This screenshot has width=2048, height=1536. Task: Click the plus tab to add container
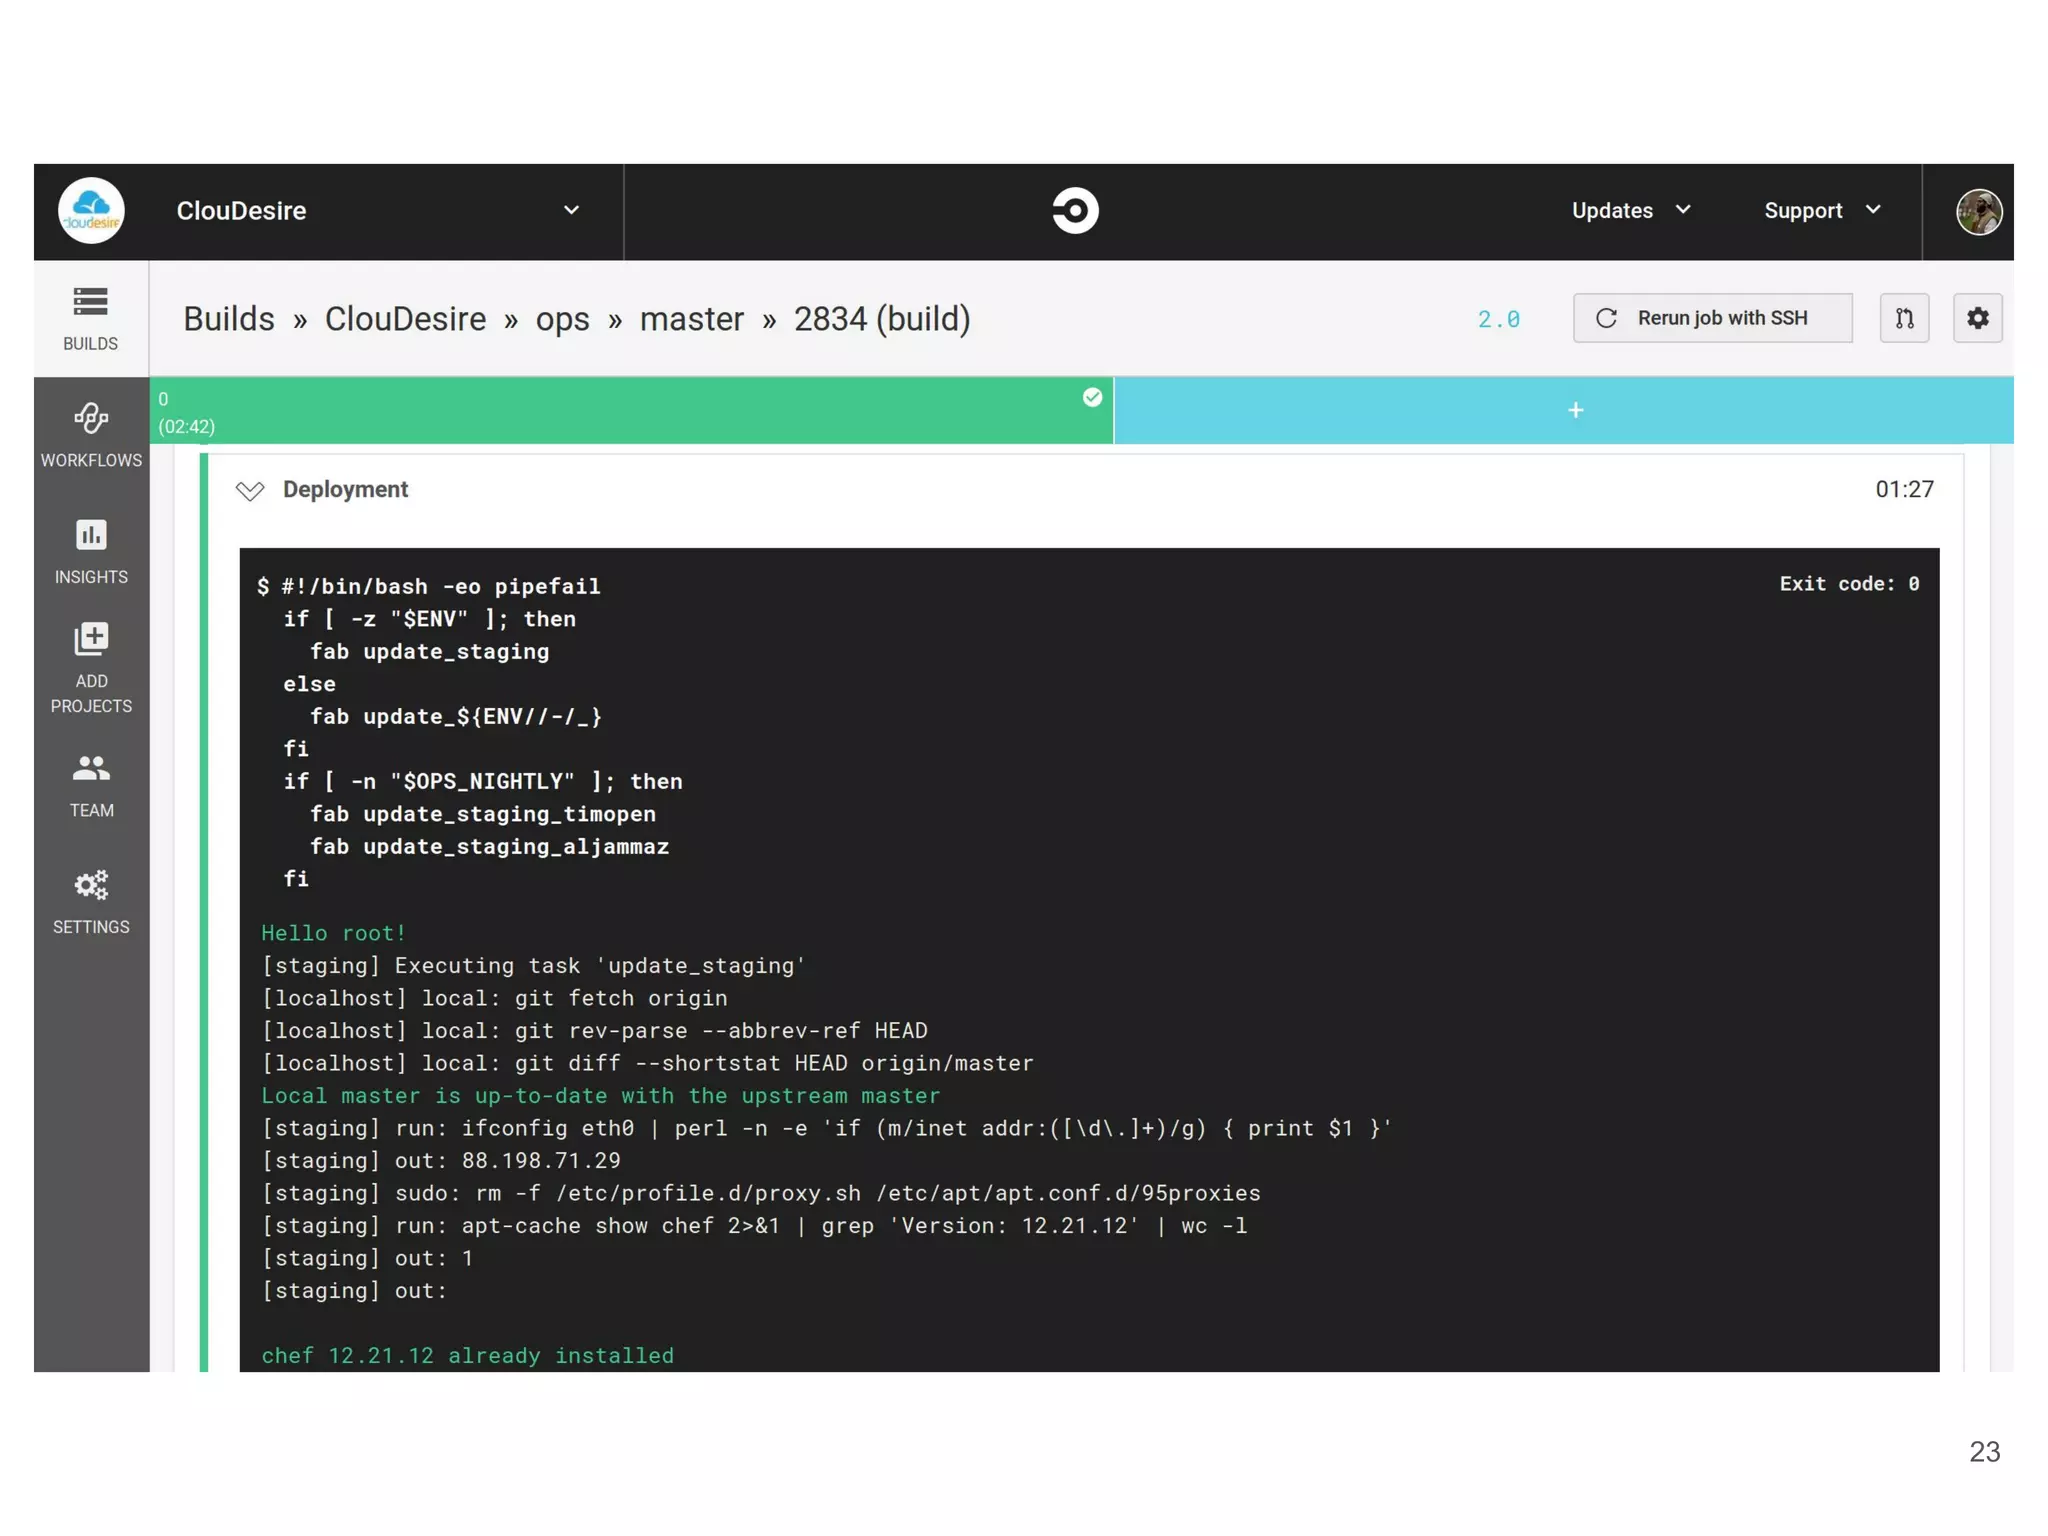tap(1575, 411)
